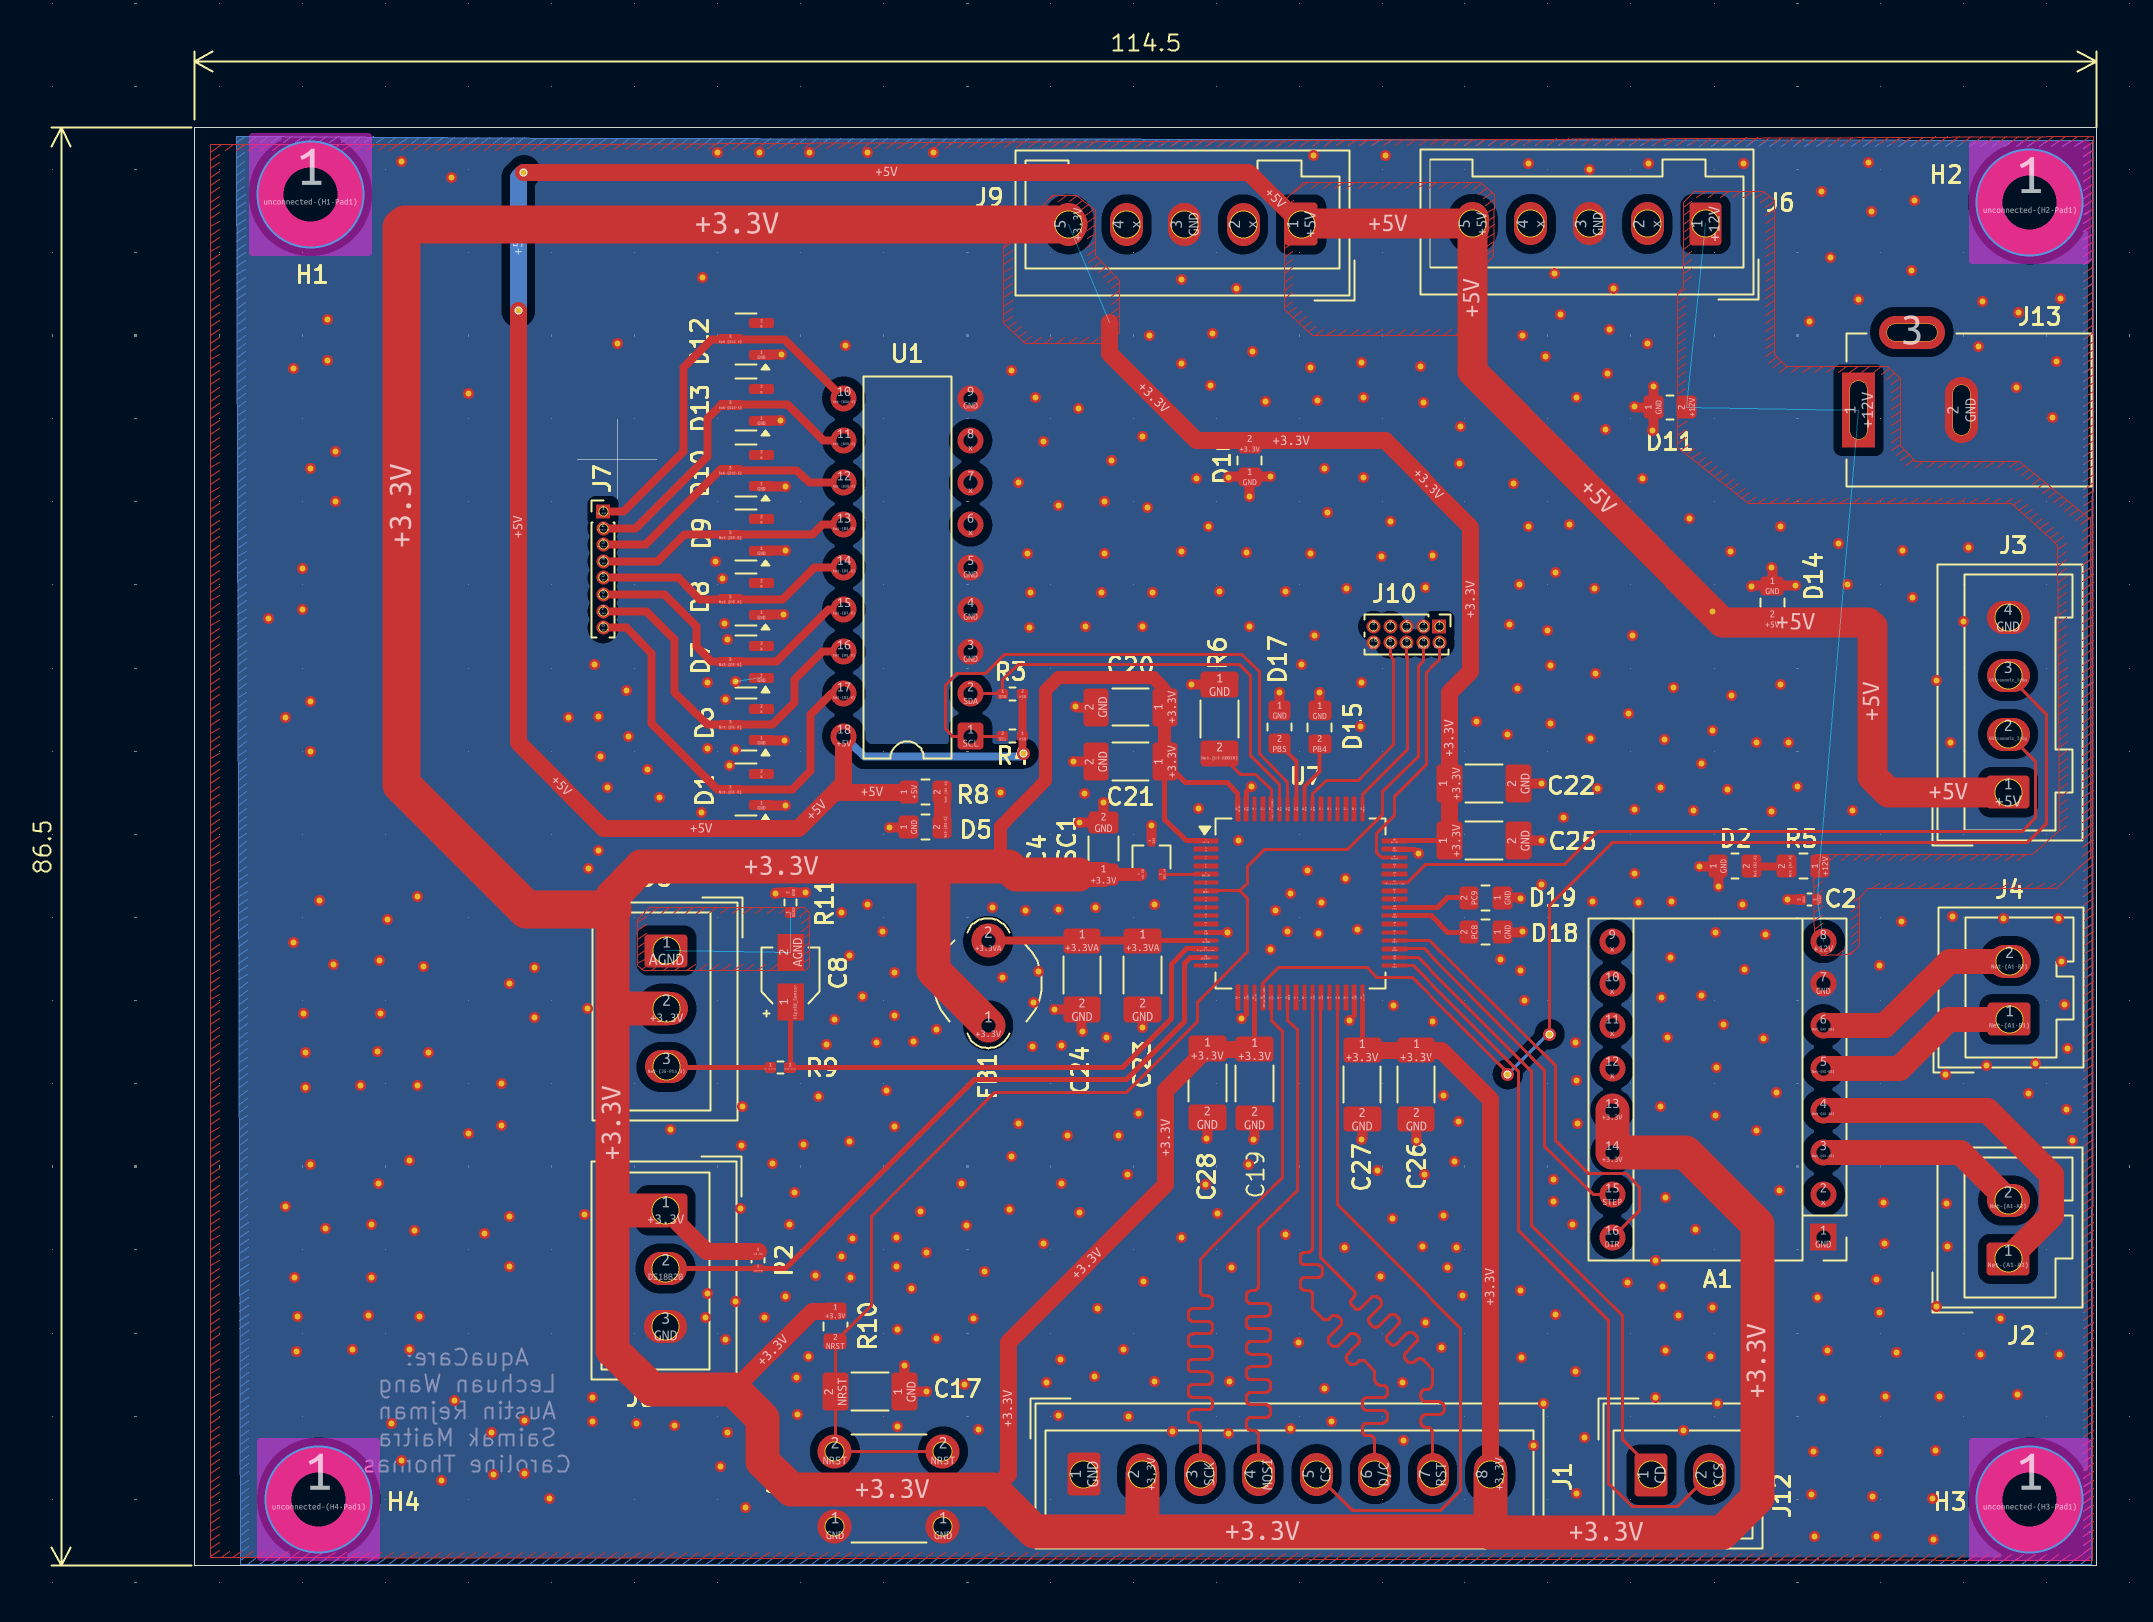This screenshot has width=2153, height=1622.
Task: Select the J10 header connector
Action: (1406, 634)
